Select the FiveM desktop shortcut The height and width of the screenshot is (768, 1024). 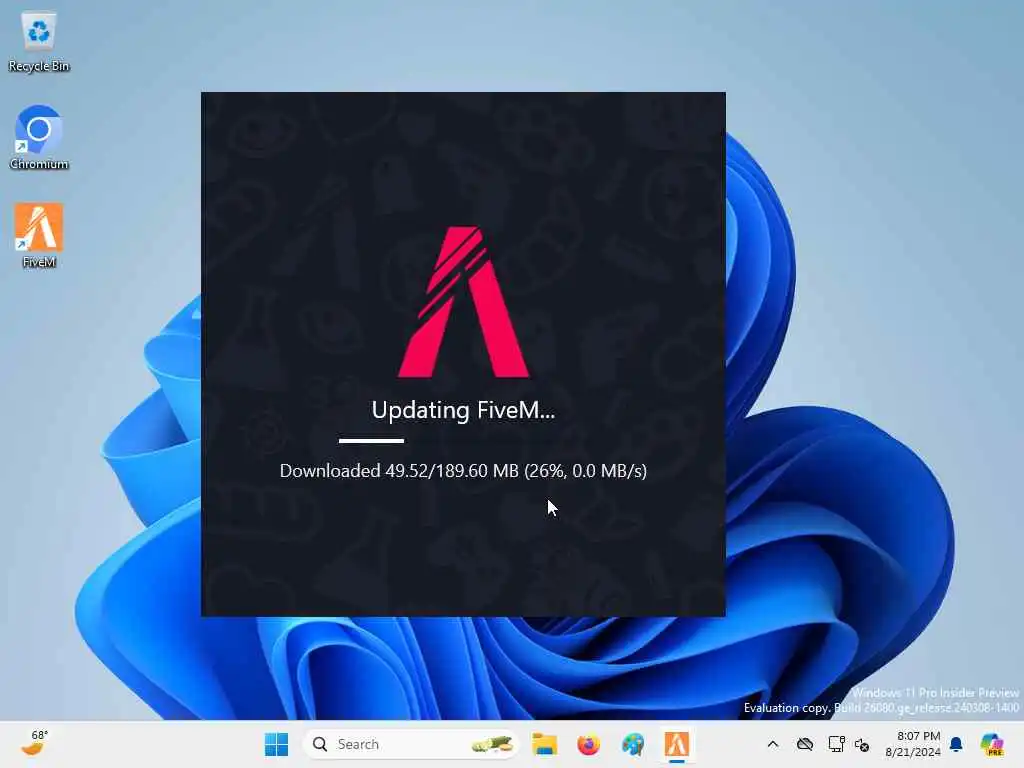tap(39, 235)
